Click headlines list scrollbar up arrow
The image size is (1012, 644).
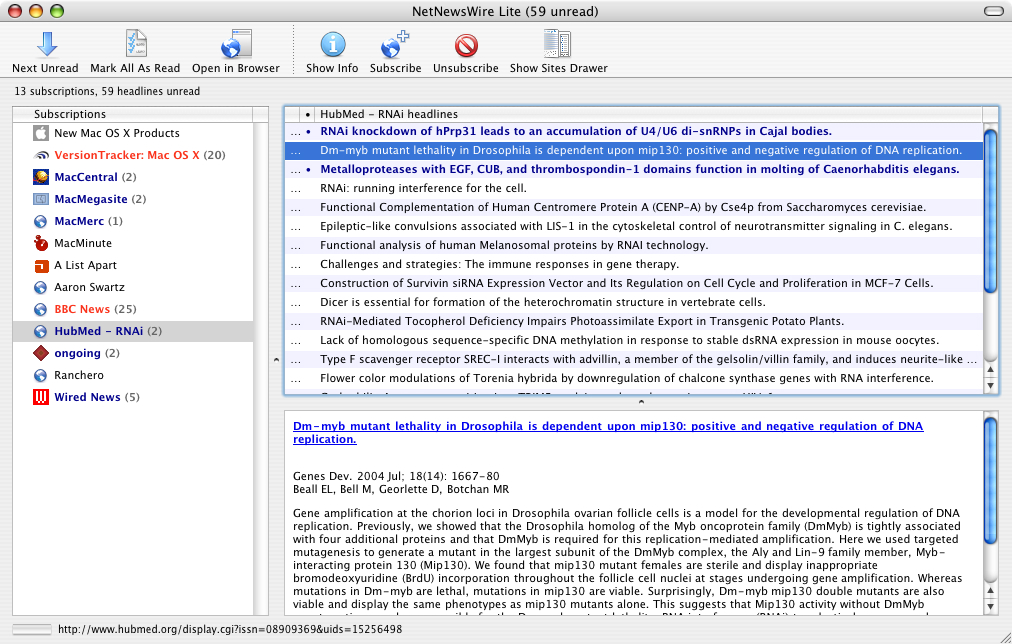point(991,370)
